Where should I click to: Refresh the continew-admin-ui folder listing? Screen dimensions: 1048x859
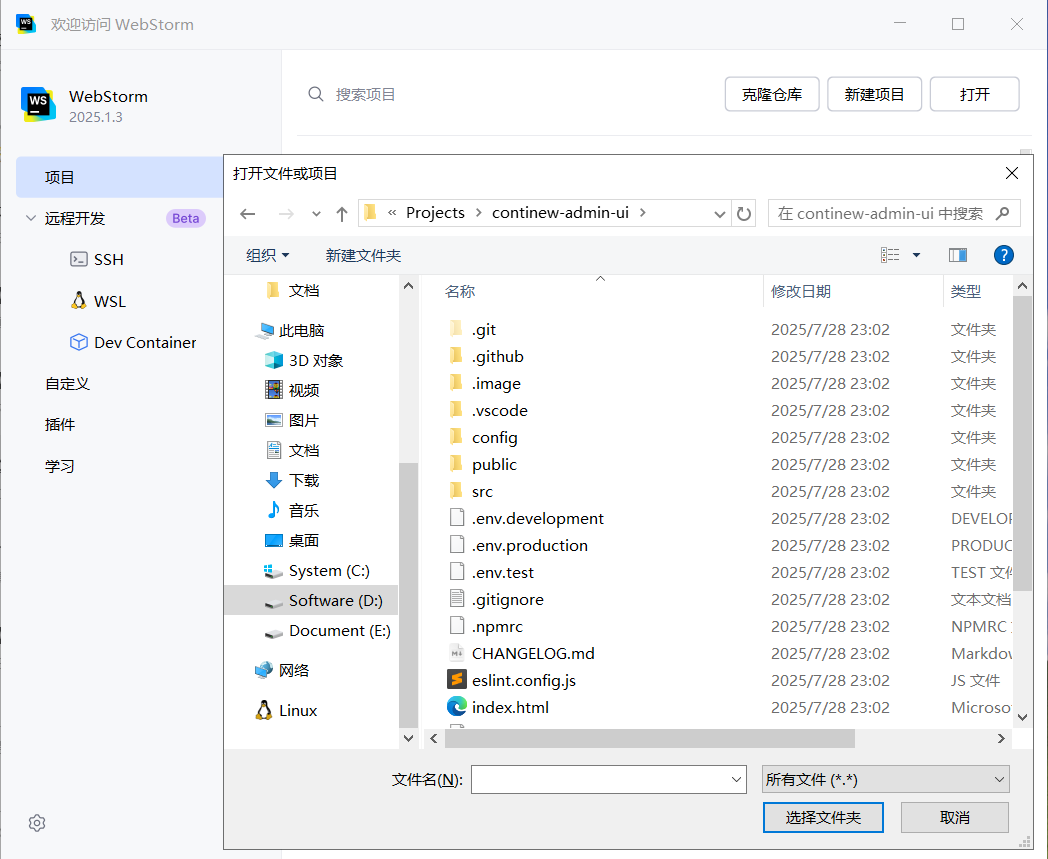744,213
